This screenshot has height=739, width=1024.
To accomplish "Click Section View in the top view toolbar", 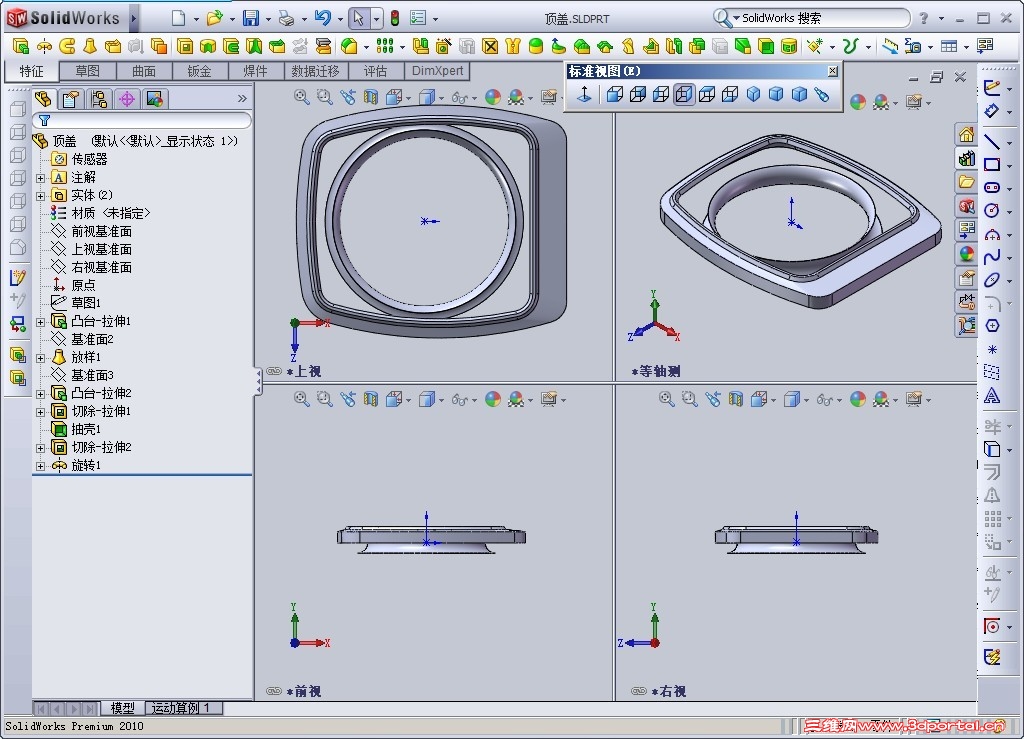I will point(371,97).
